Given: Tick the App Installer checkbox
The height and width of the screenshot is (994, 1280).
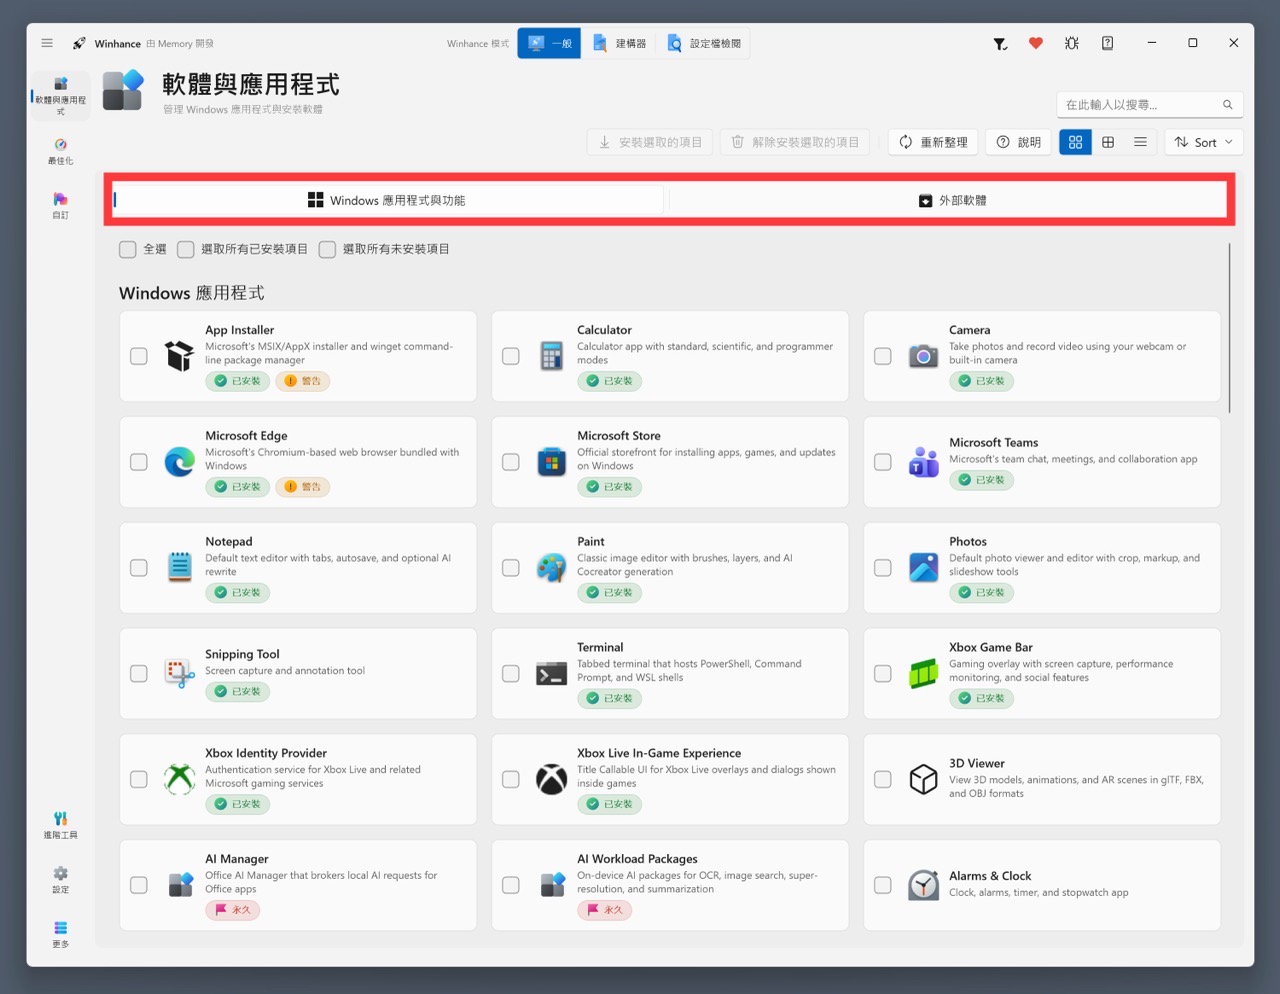Looking at the screenshot, I should click(139, 356).
